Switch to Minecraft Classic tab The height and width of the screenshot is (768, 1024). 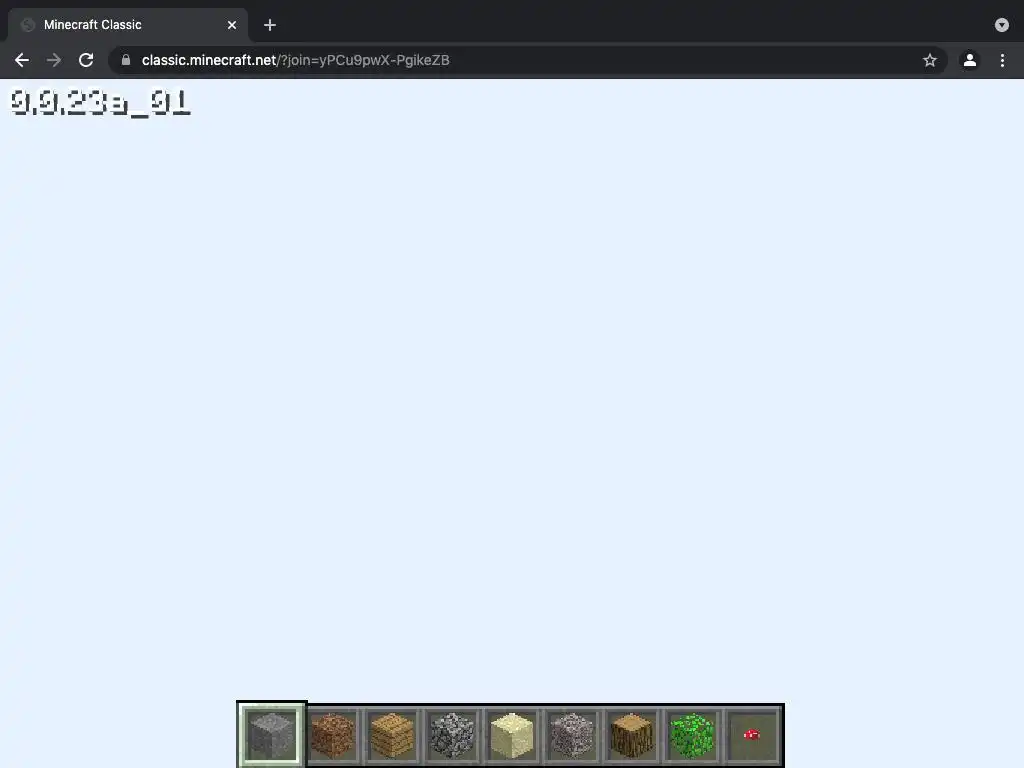(x=128, y=25)
